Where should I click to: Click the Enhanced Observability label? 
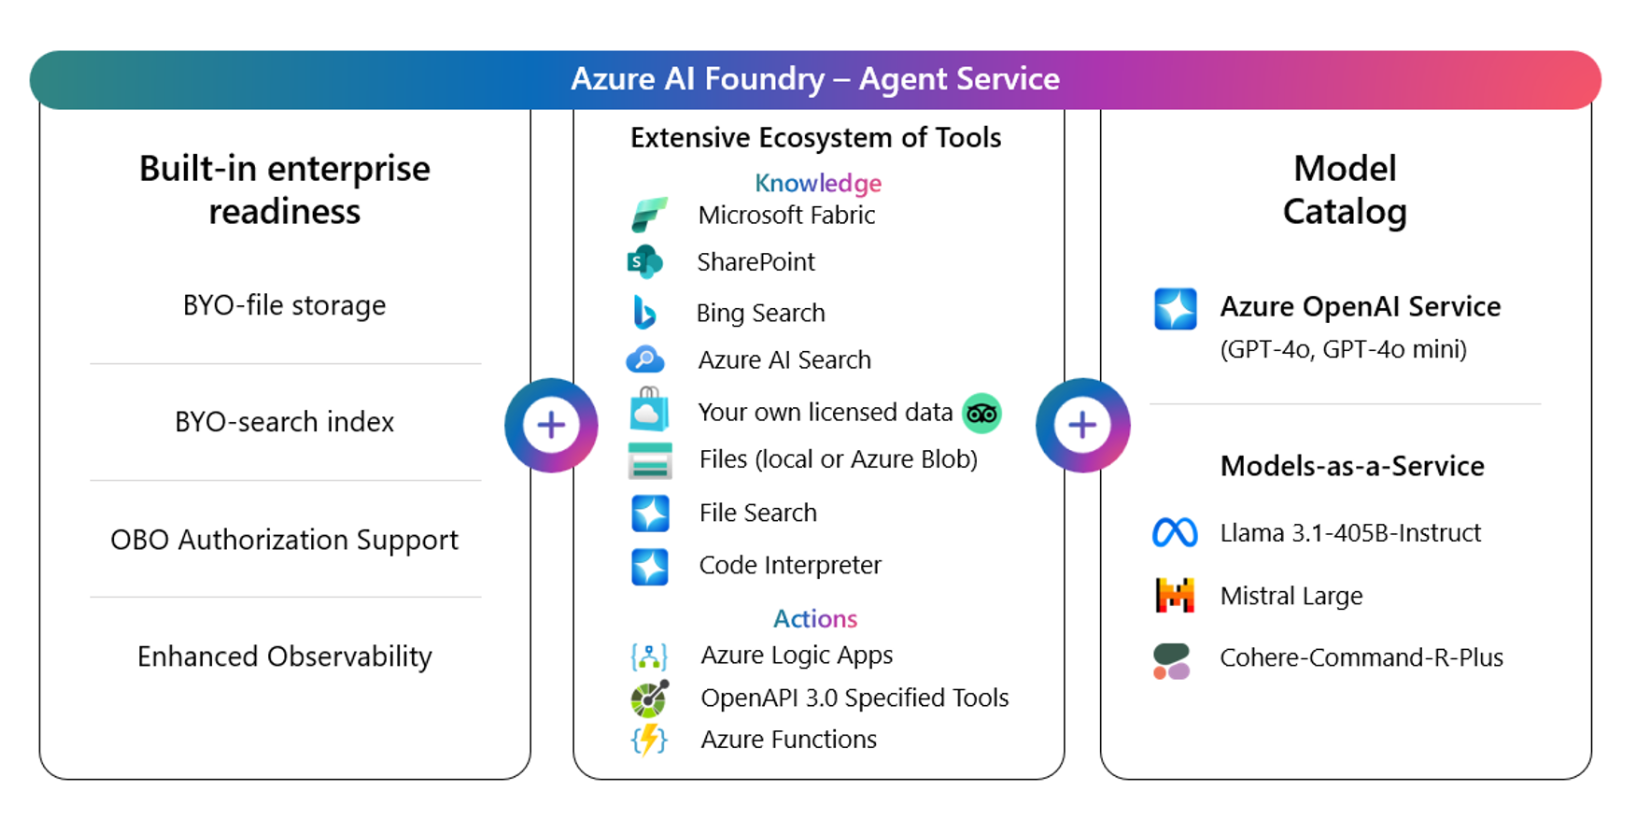coord(284,657)
